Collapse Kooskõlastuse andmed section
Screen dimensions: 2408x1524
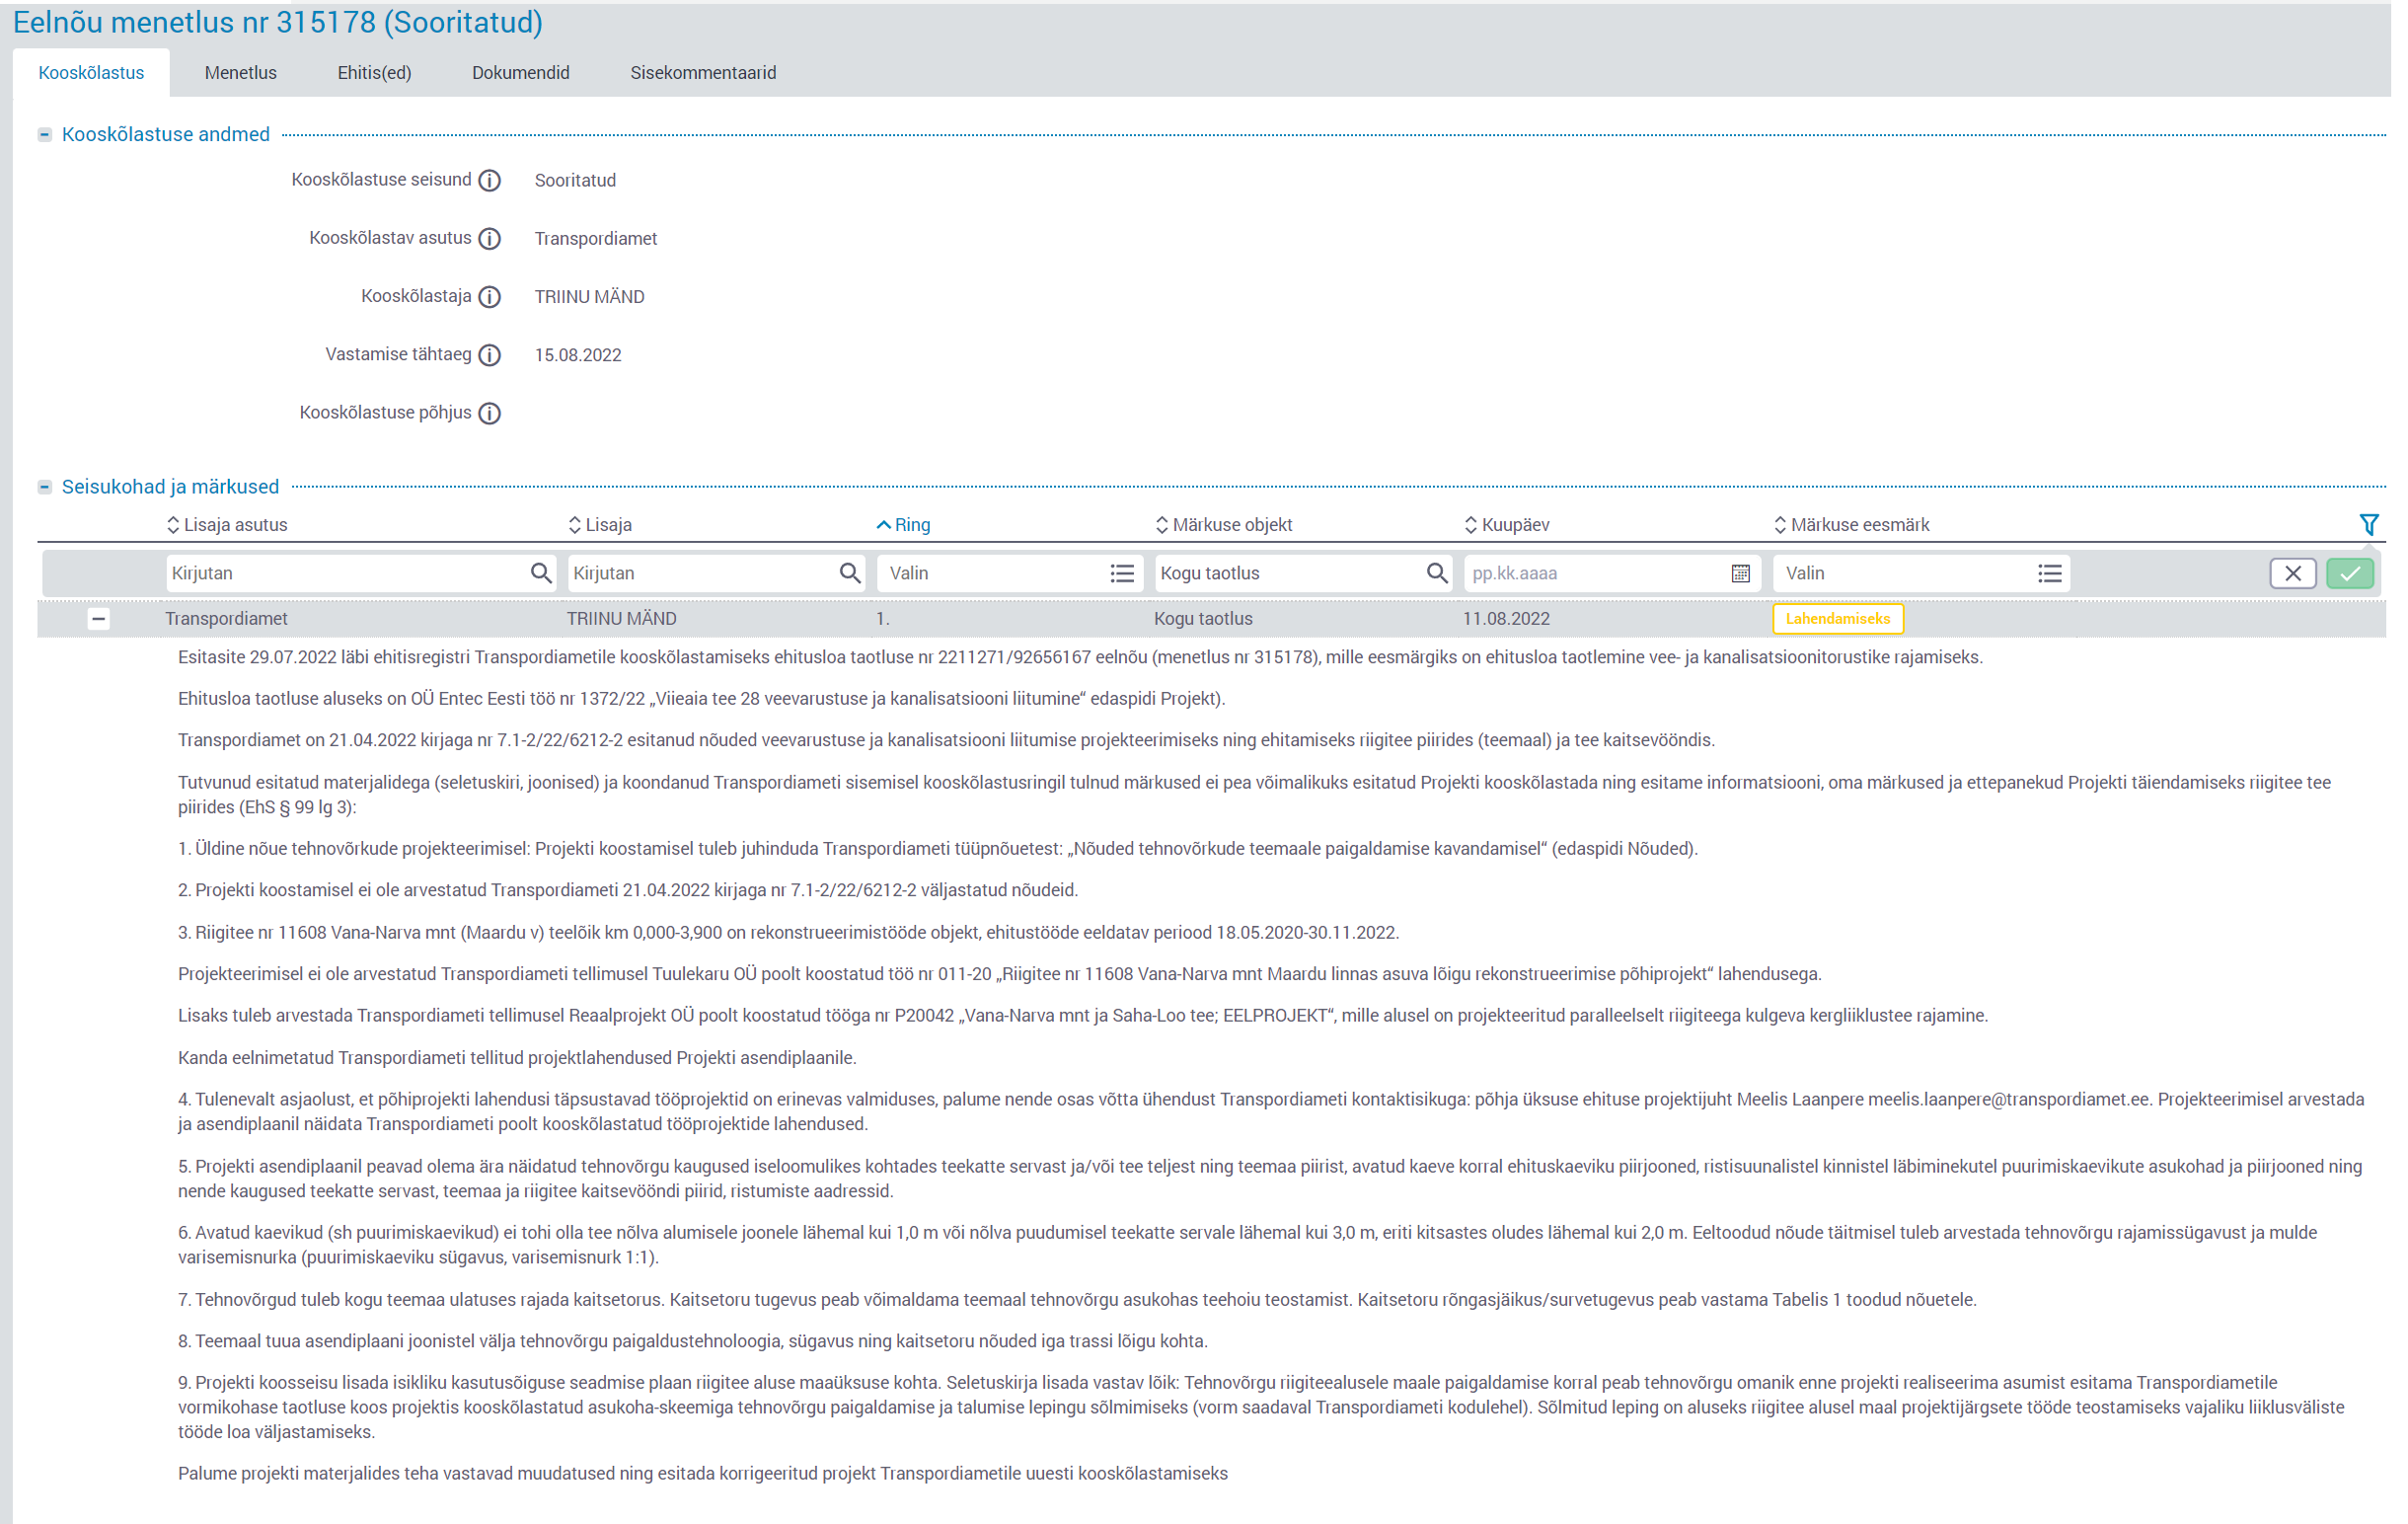[45, 134]
